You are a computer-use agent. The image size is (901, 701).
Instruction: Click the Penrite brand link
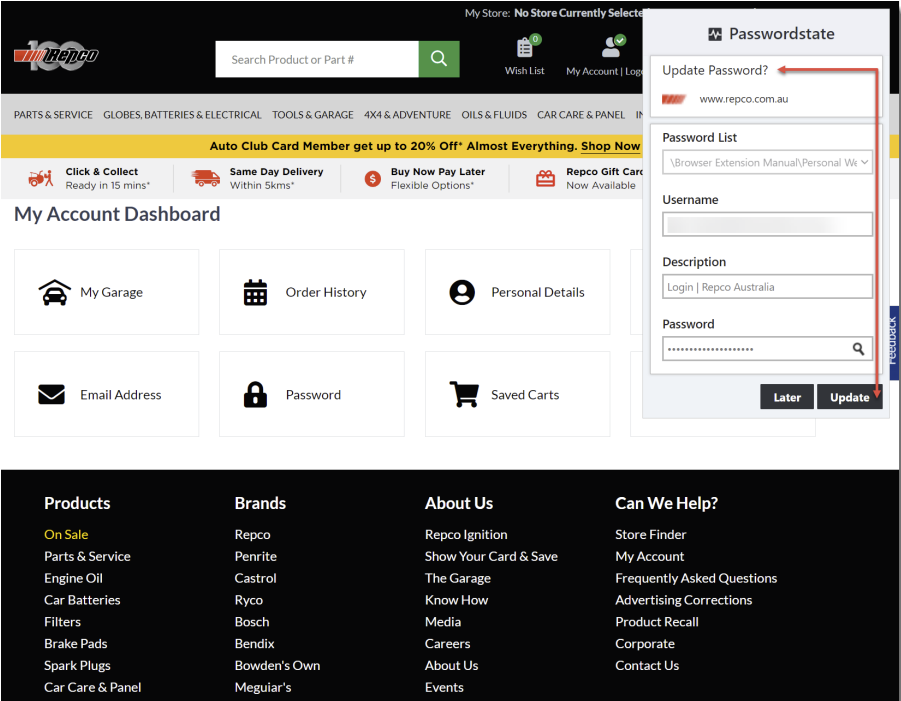(256, 556)
